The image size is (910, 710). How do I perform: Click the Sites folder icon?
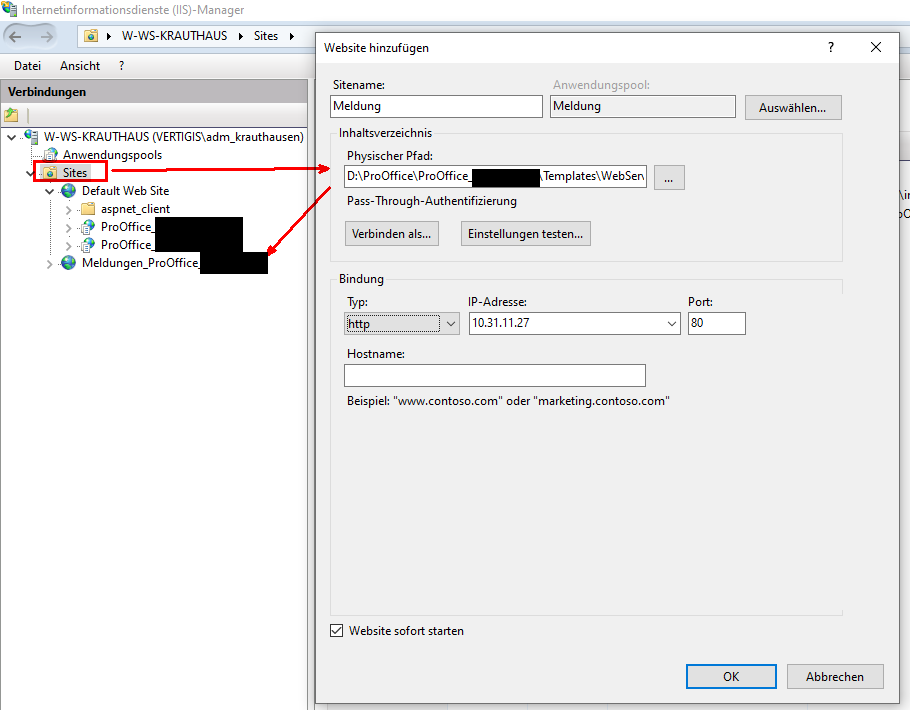[x=50, y=172]
